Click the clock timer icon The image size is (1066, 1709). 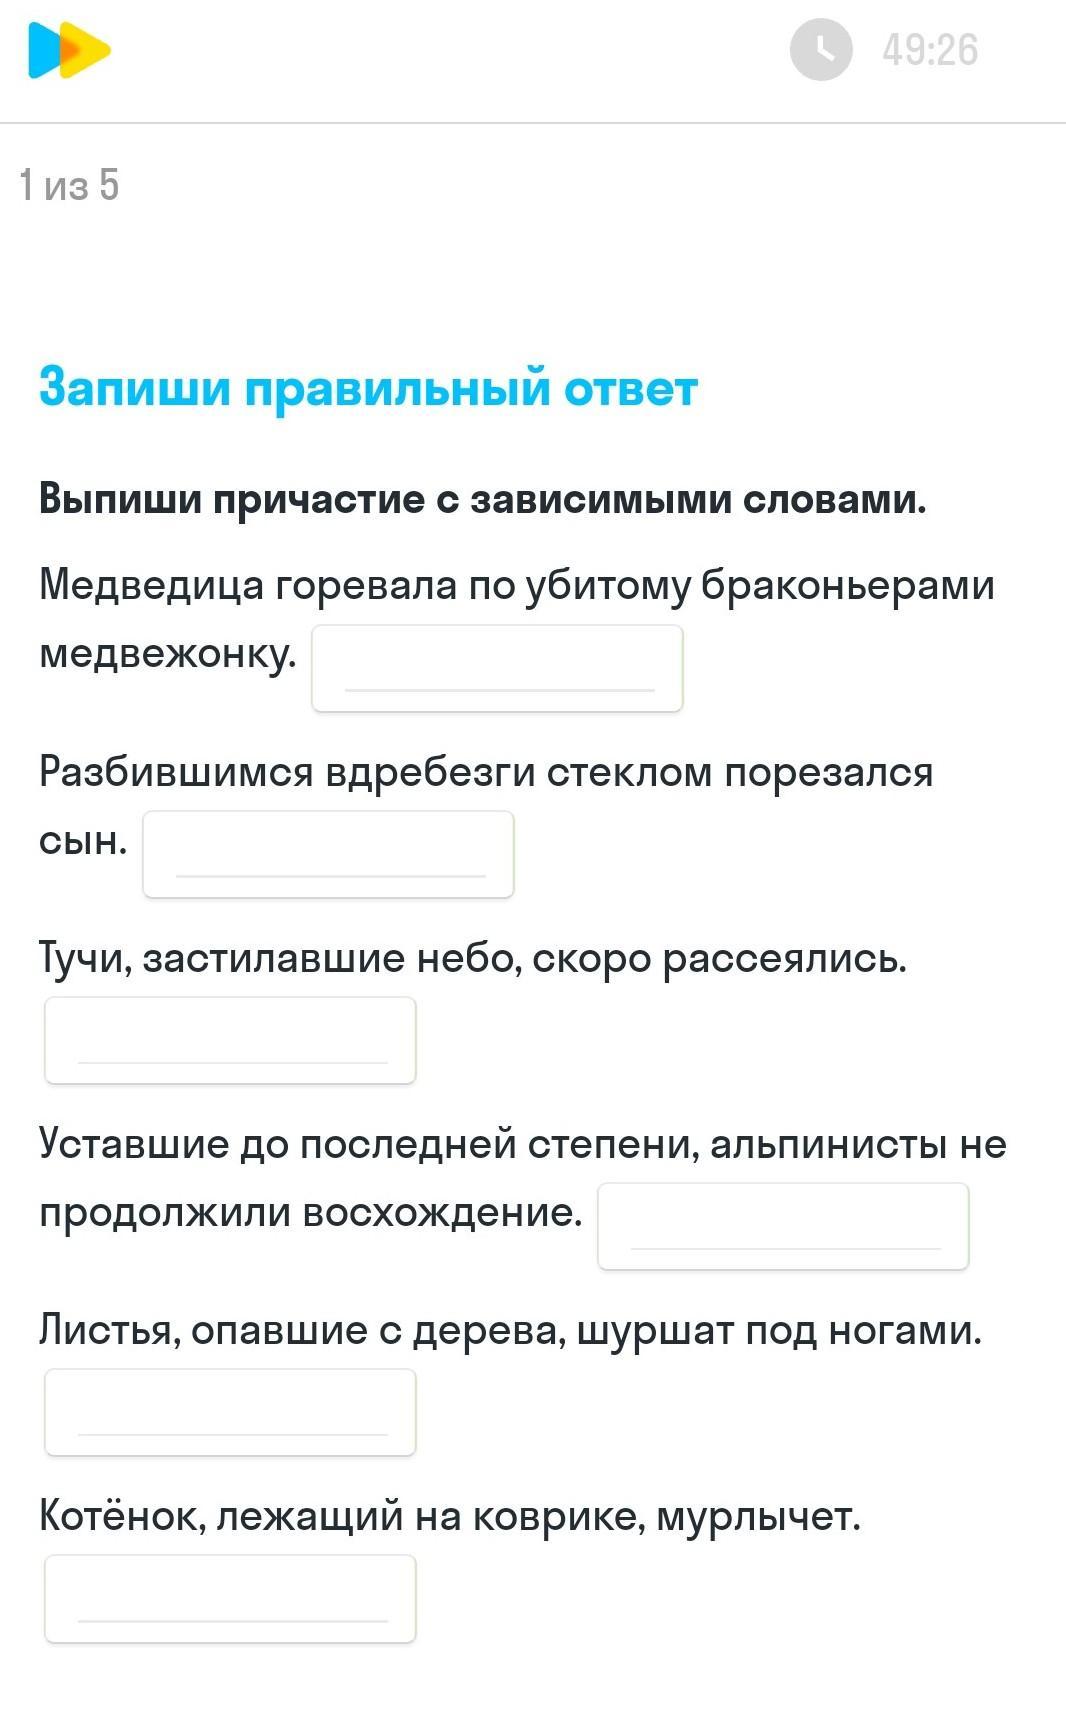821,49
